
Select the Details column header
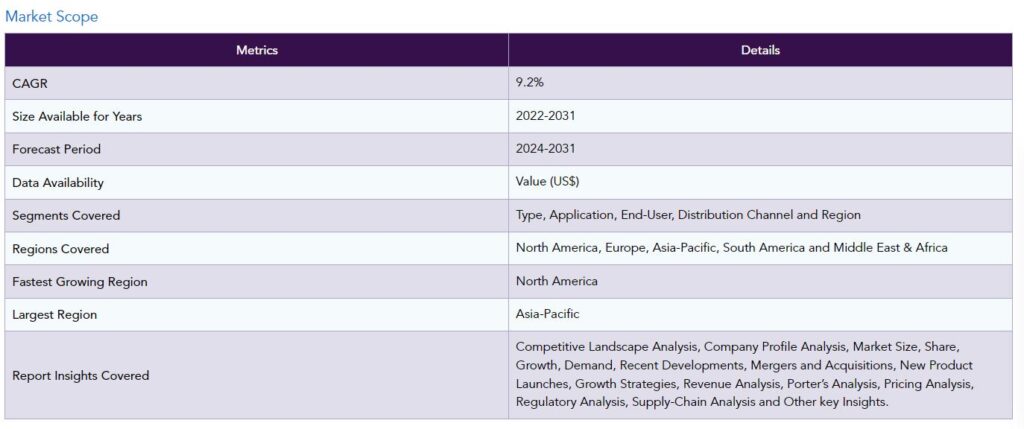point(760,50)
